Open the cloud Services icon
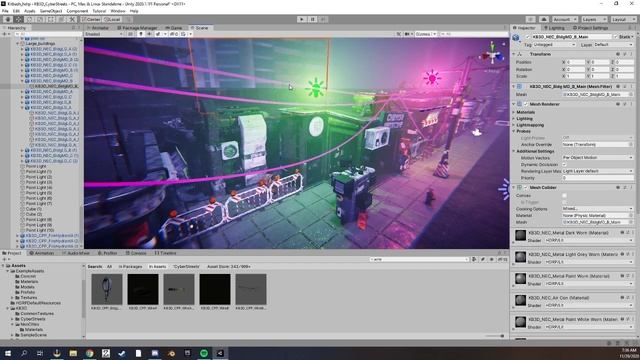Viewport: 640px width, 360px height. click(x=544, y=19)
